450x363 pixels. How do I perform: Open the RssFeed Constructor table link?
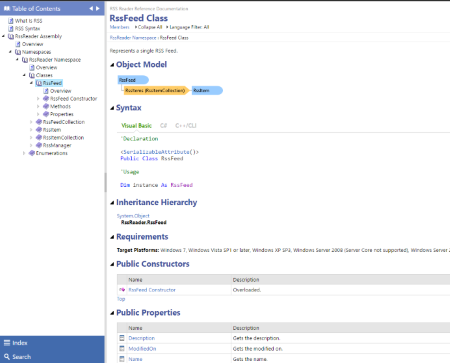pyautogui.click(x=152, y=290)
